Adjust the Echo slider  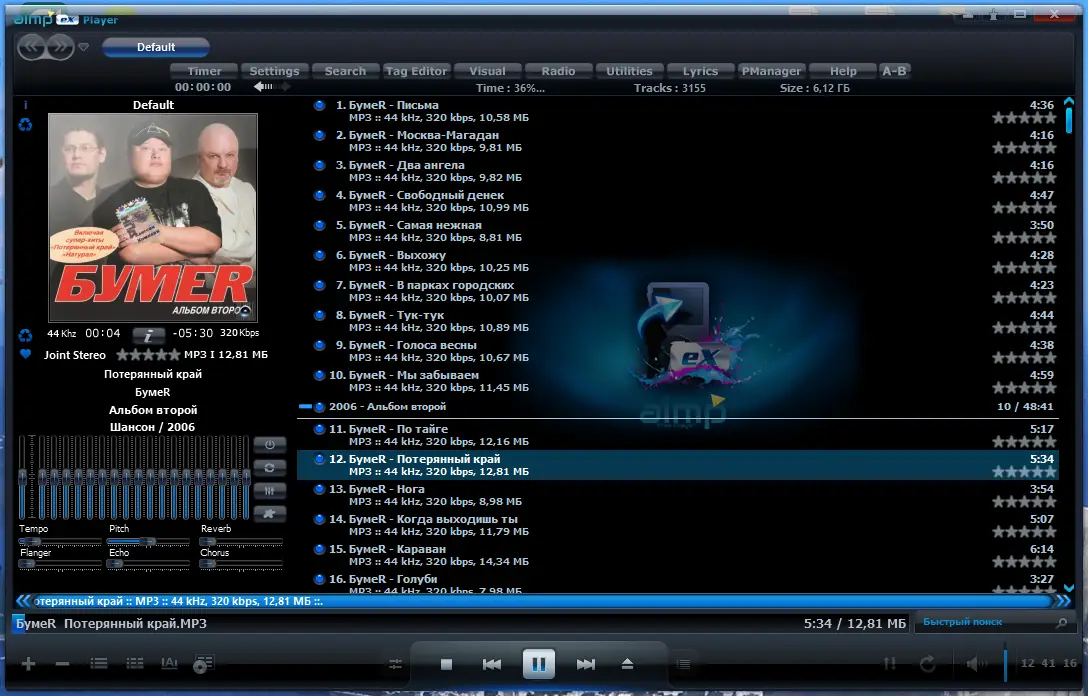point(148,564)
